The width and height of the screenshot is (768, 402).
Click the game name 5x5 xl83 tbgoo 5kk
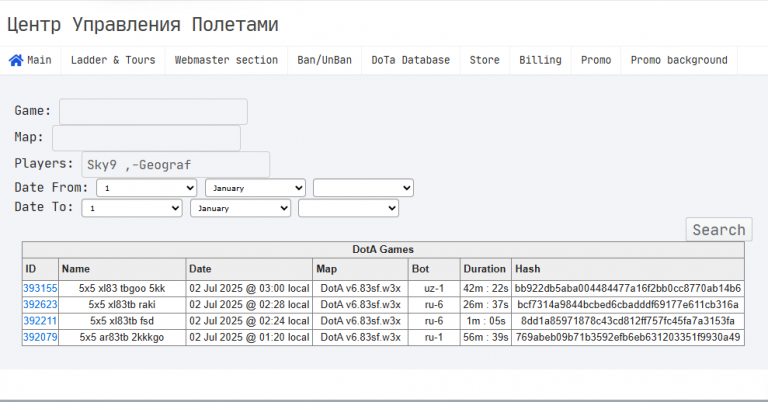[122, 288]
